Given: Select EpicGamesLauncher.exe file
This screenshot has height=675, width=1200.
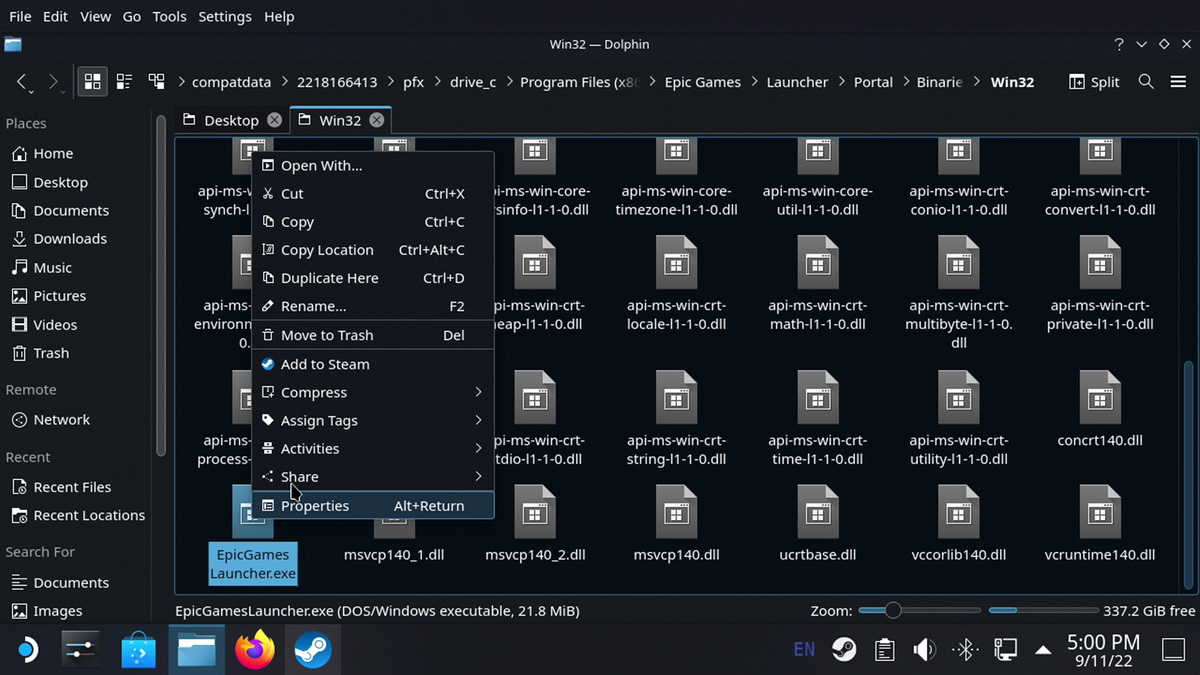Looking at the screenshot, I should 253,534.
